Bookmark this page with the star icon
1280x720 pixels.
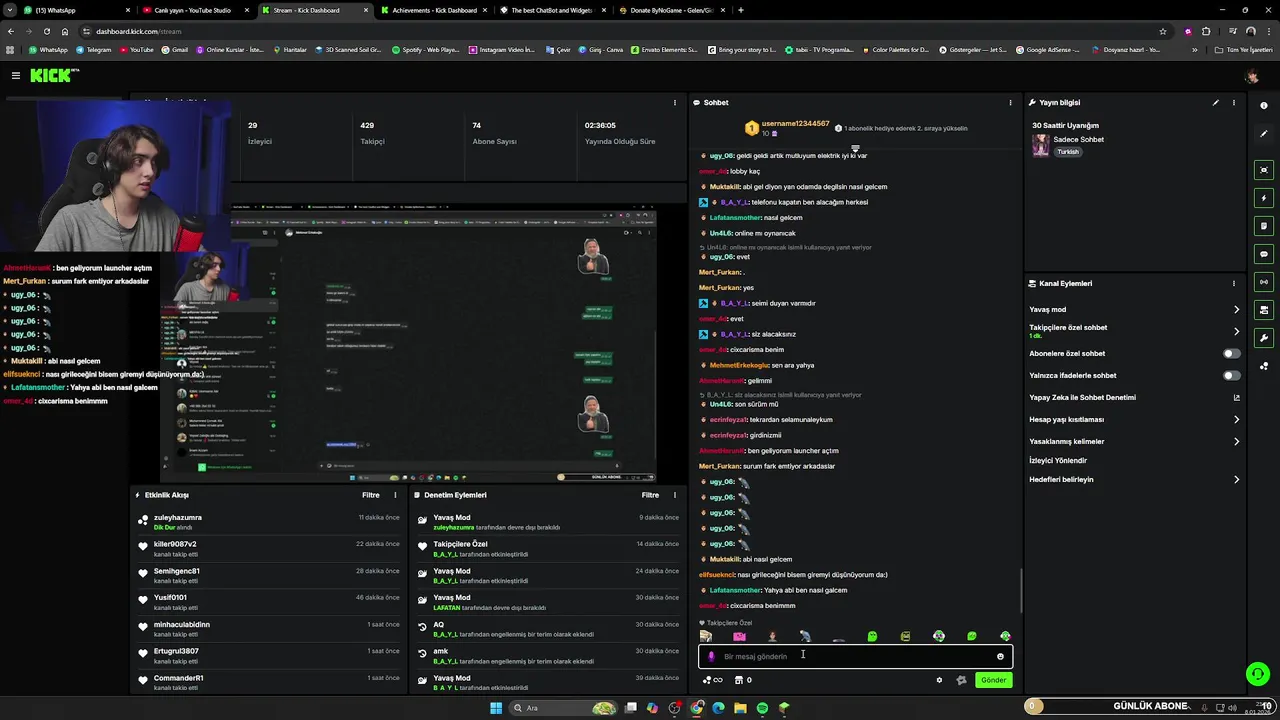1162,31
